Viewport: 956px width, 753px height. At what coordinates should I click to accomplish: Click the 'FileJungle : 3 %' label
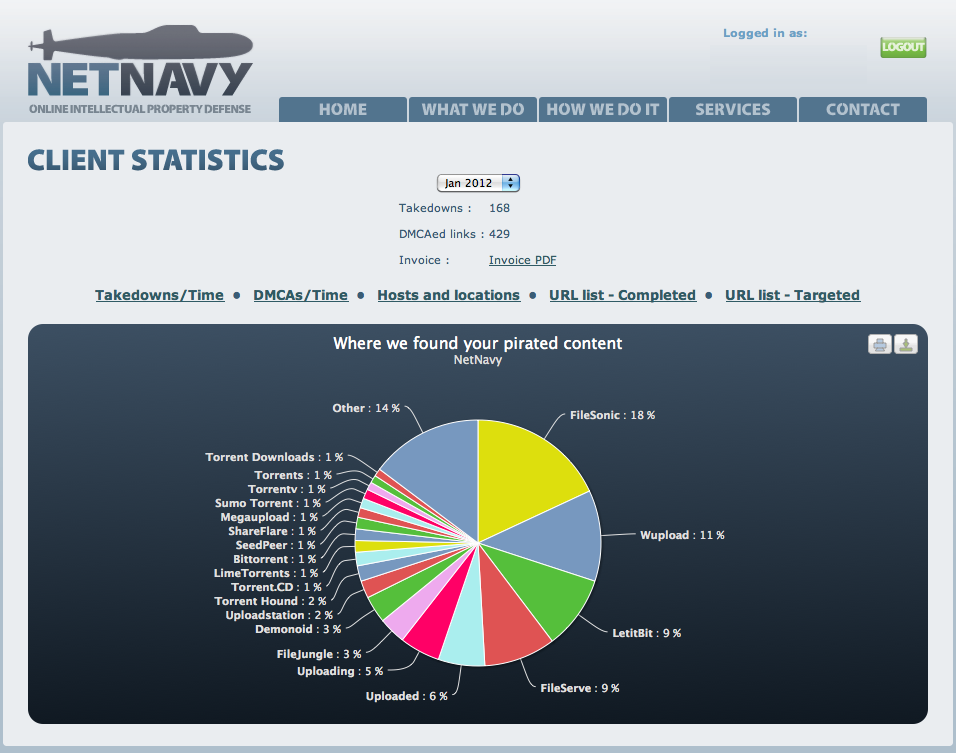click(x=319, y=654)
